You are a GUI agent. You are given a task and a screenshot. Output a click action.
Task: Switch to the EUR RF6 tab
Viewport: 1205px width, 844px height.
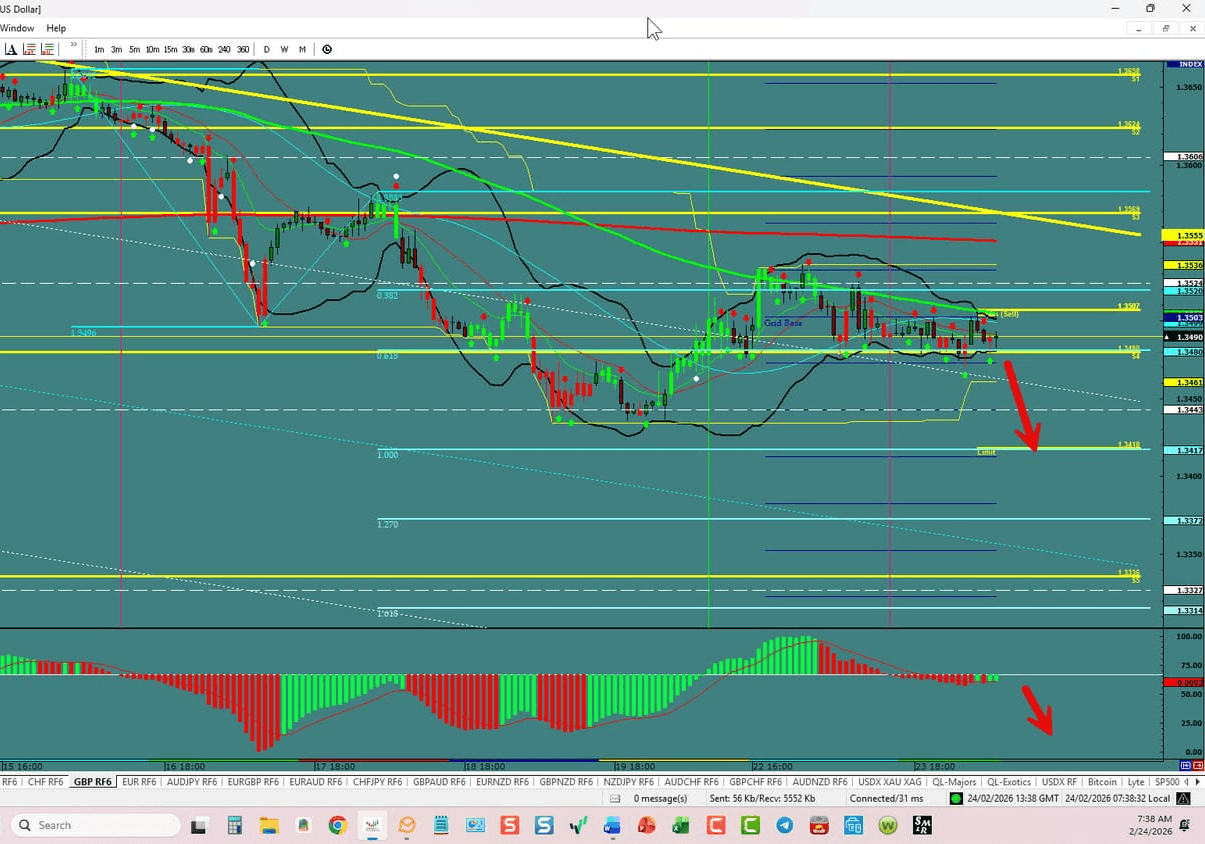click(x=138, y=782)
